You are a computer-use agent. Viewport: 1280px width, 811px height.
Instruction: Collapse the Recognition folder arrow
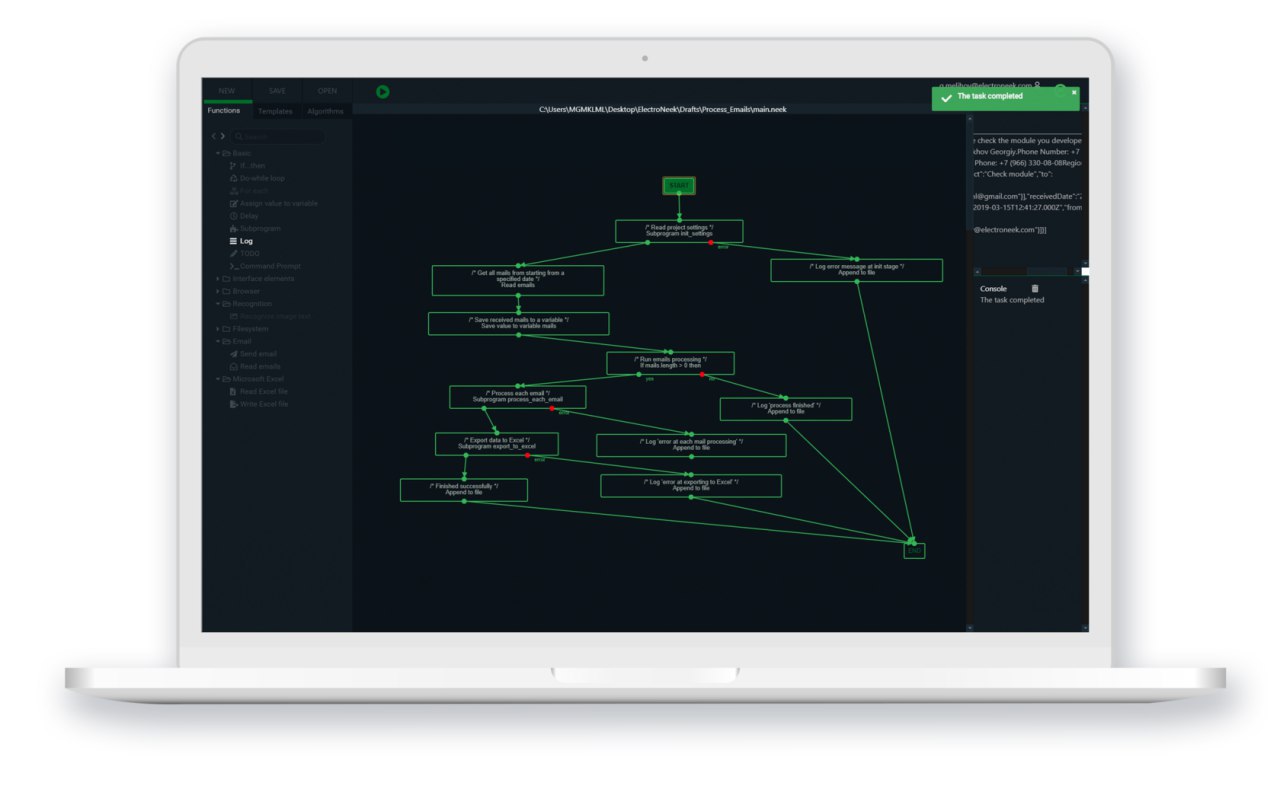click(217, 304)
